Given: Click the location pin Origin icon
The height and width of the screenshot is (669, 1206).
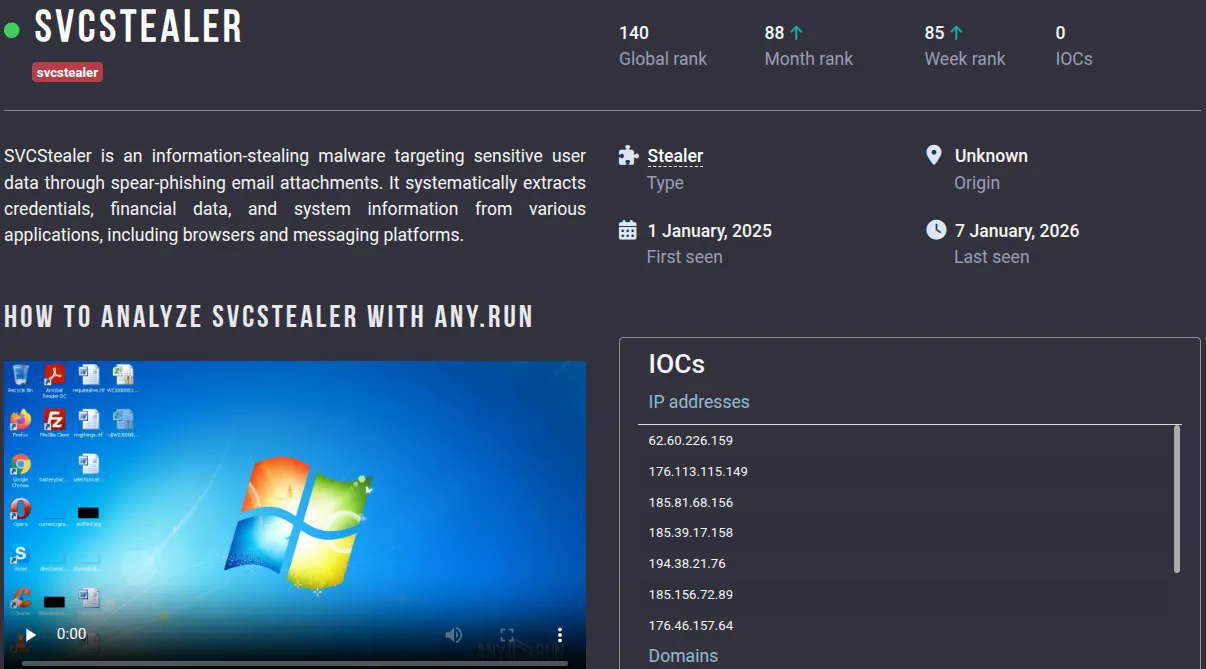Looking at the screenshot, I should (x=934, y=155).
